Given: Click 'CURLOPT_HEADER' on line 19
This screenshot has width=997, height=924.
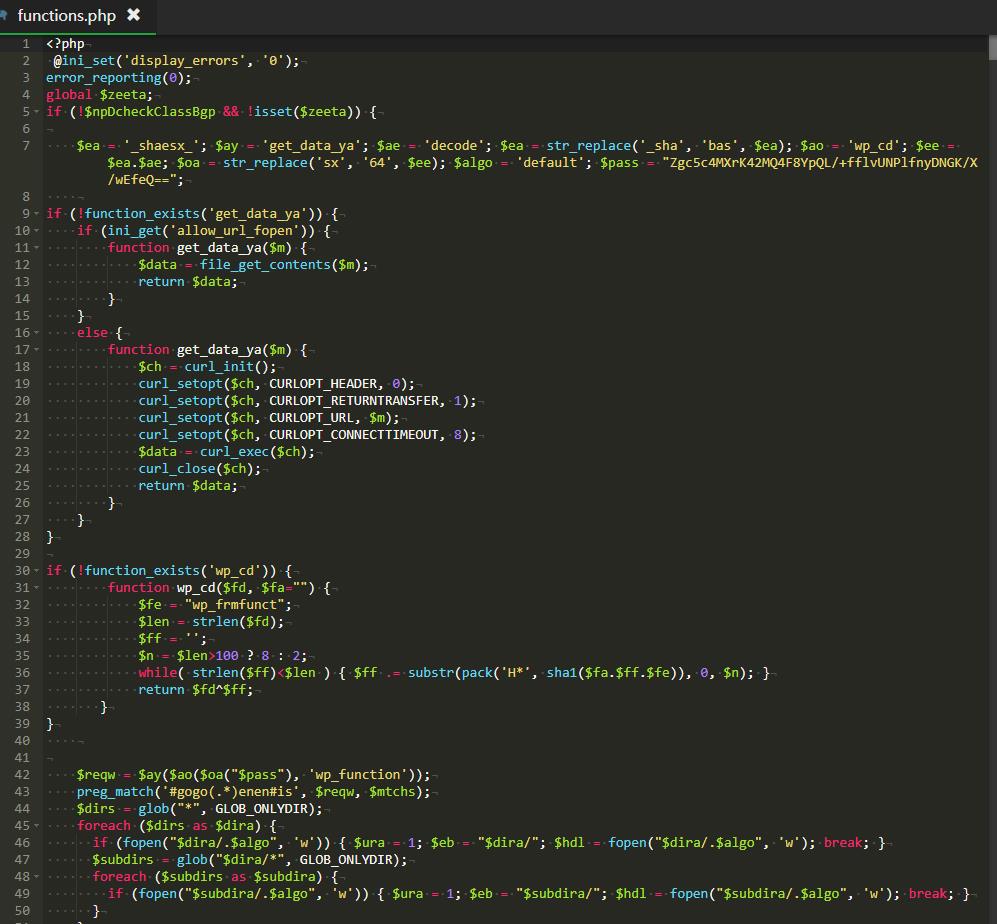Looking at the screenshot, I should [323, 383].
